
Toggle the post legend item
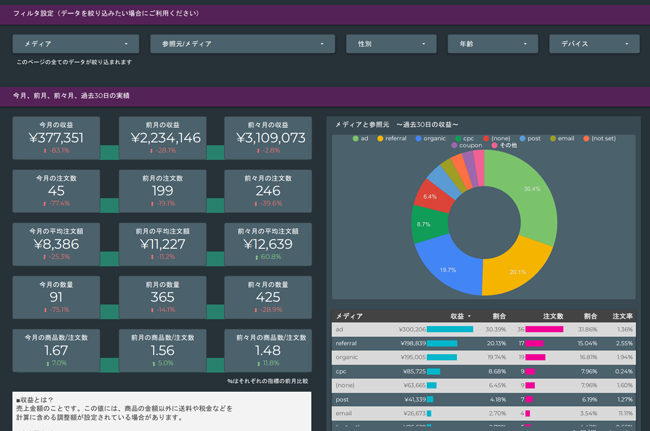530,138
